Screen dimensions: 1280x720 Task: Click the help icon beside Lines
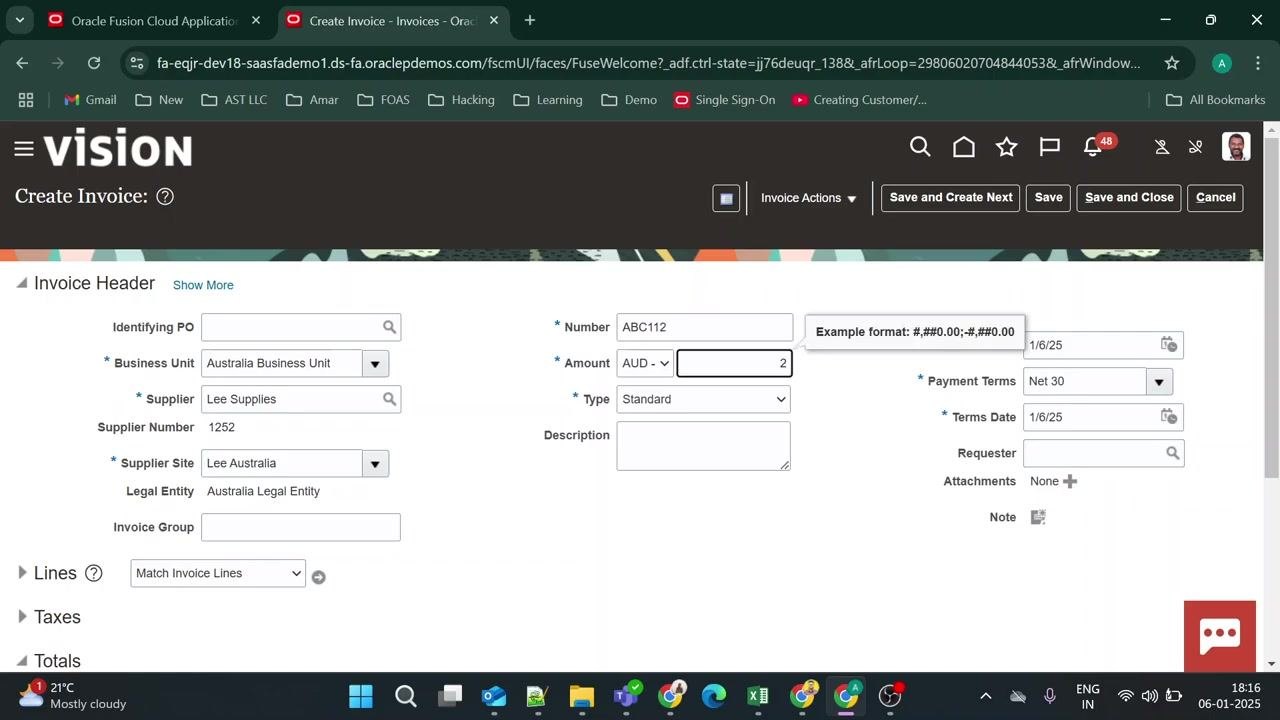pyautogui.click(x=93, y=573)
